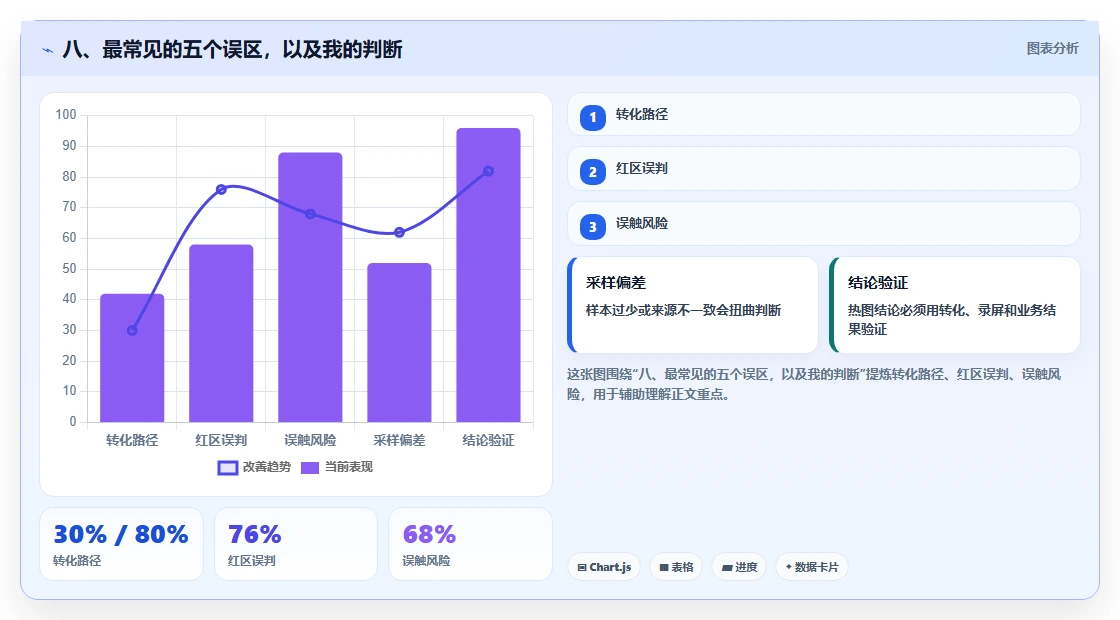Image resolution: width=1120 pixels, height=620 pixels.
Task: Toggle the 当前表现 legend swatch
Action: pos(309,467)
